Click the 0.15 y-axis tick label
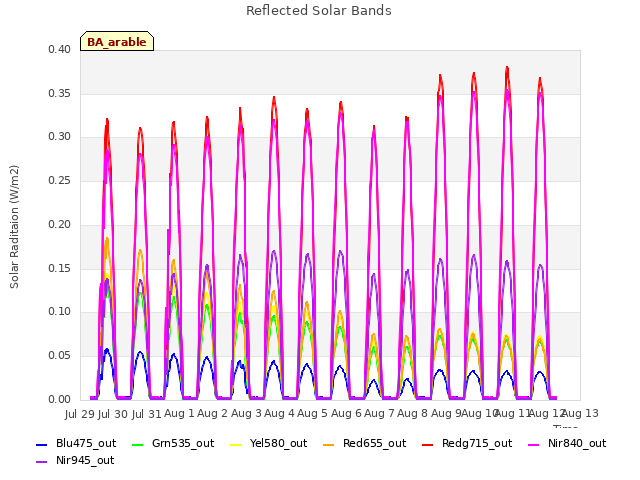Image resolution: width=640 pixels, height=480 pixels. 59,268
